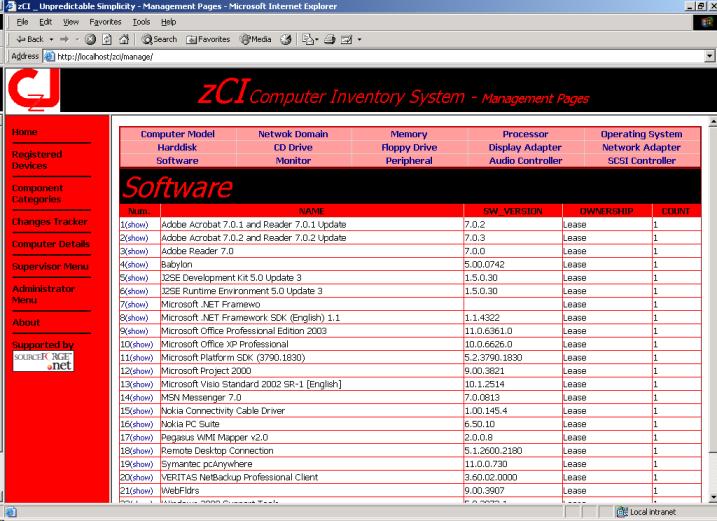Select the Memory category
Screen dimensions: 717x521
click(x=409, y=134)
